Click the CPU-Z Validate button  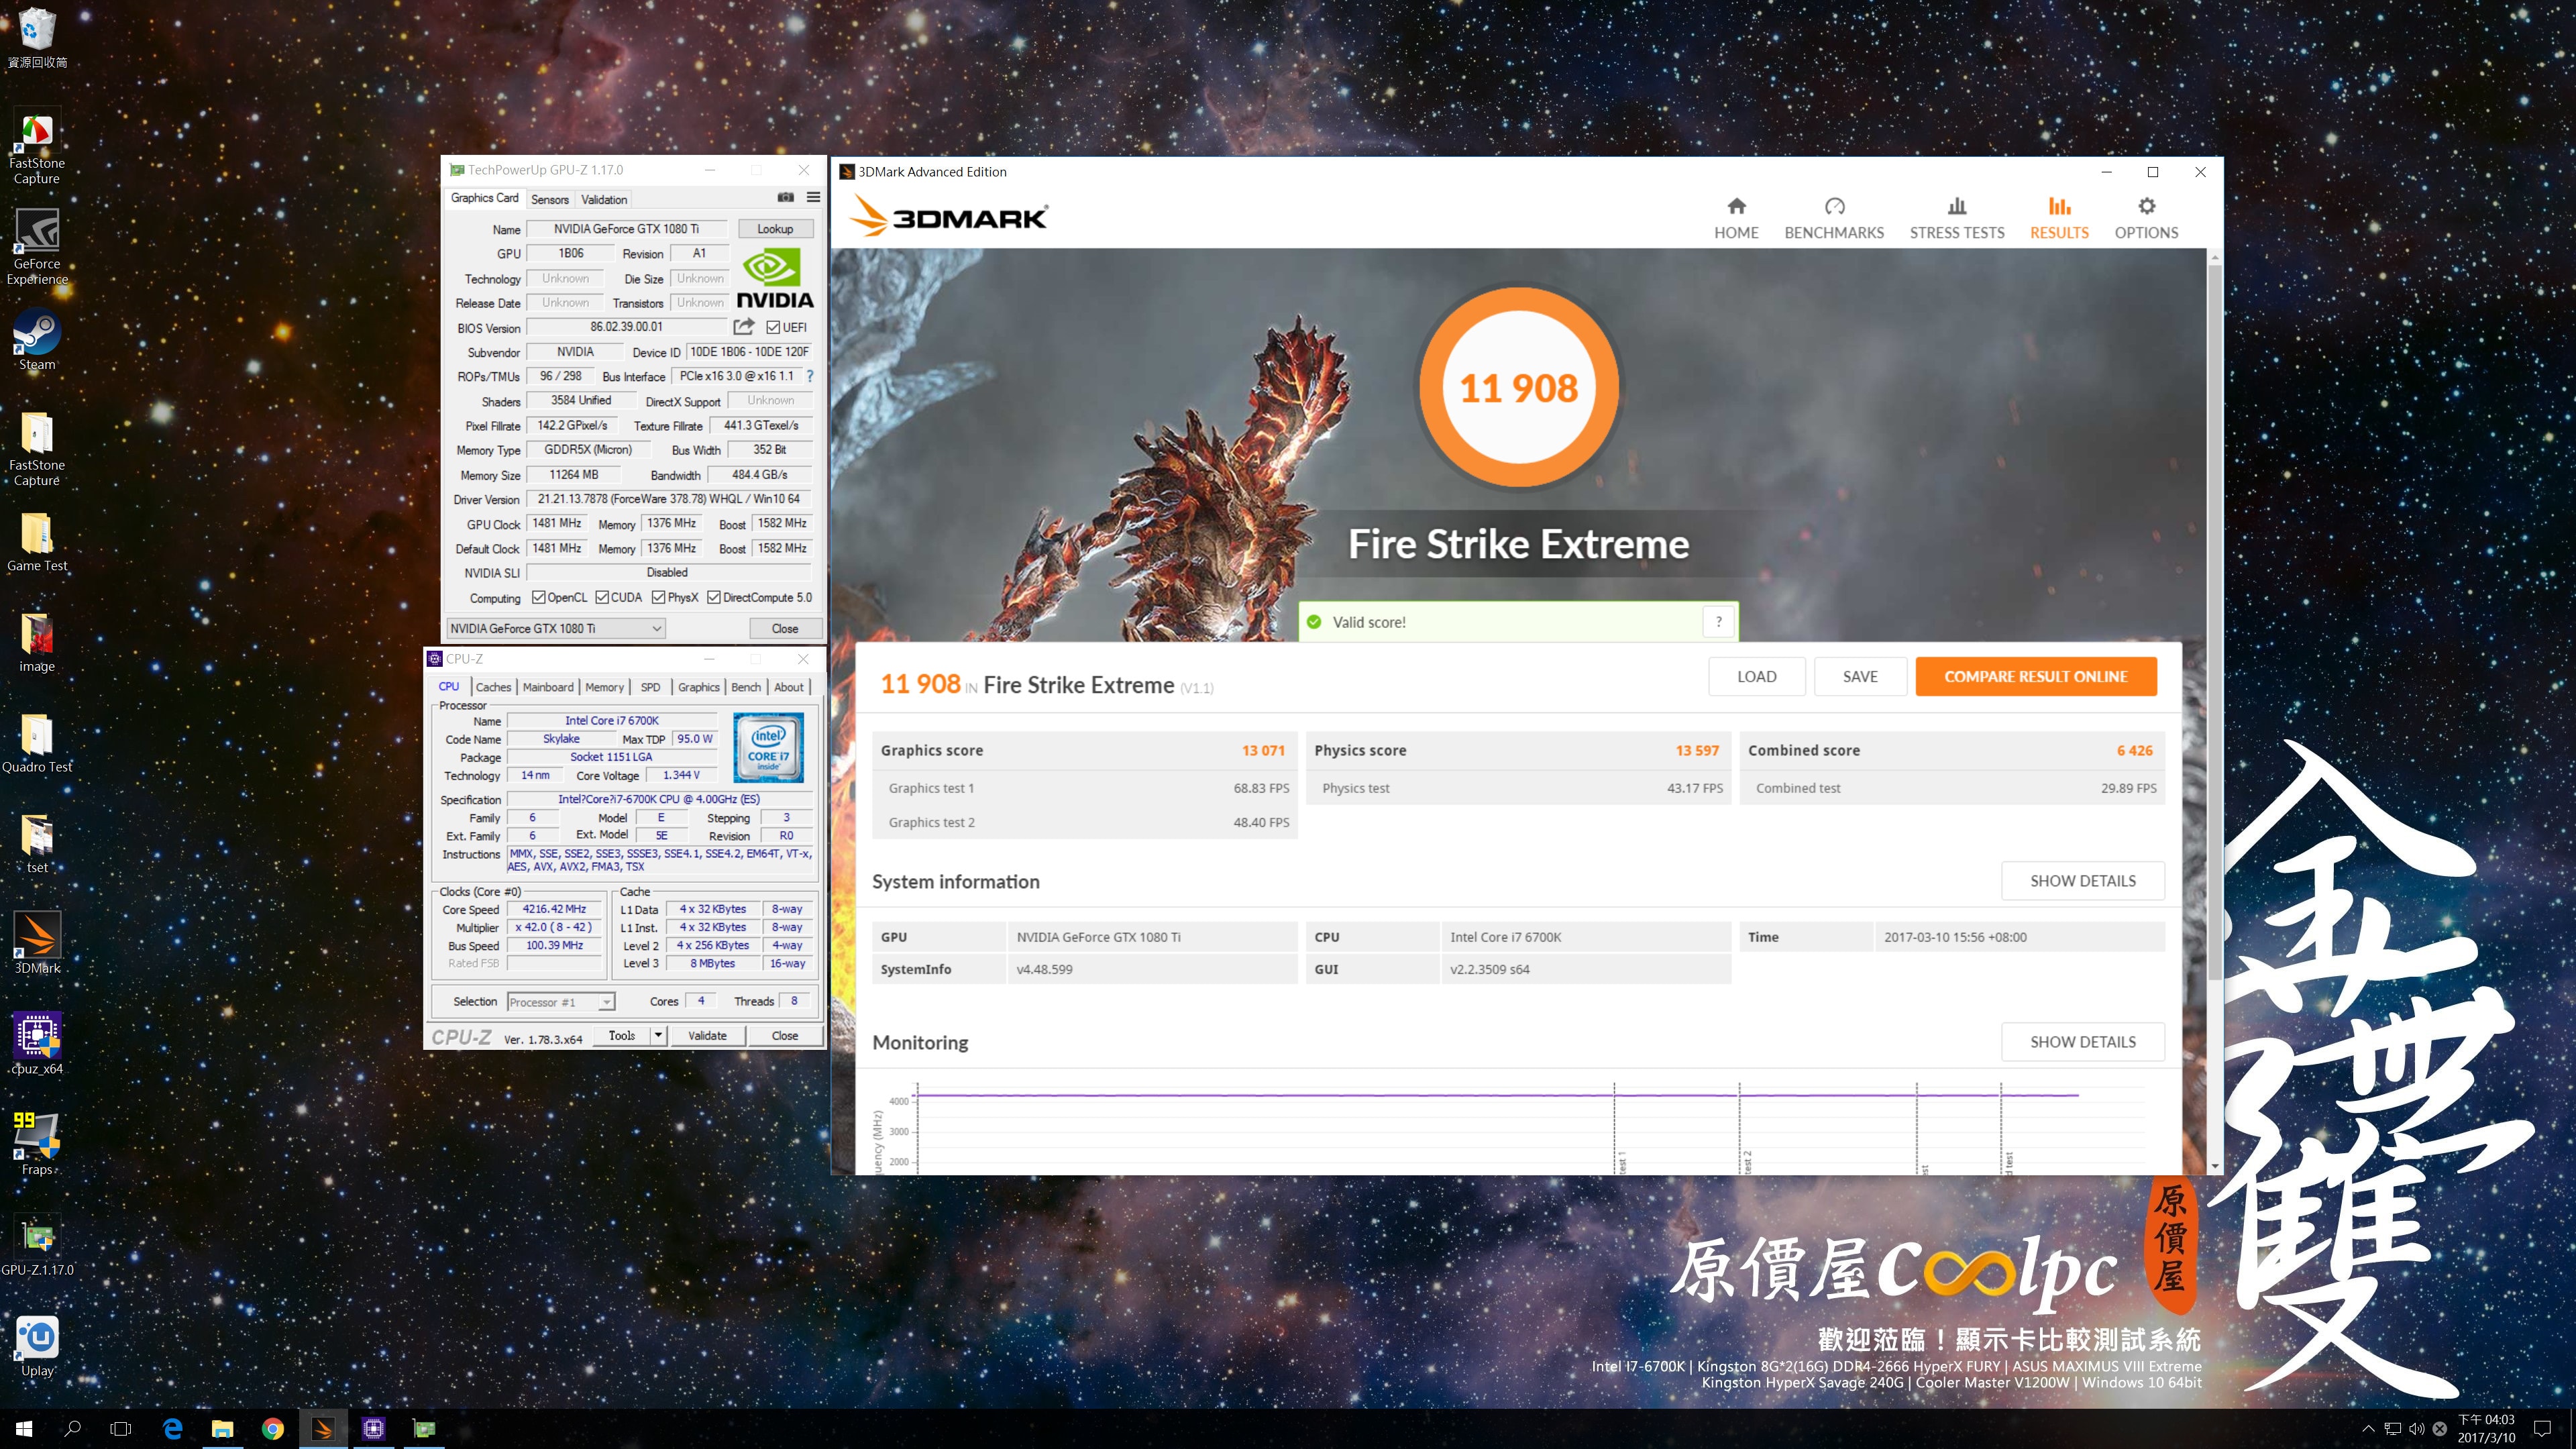[x=707, y=1035]
